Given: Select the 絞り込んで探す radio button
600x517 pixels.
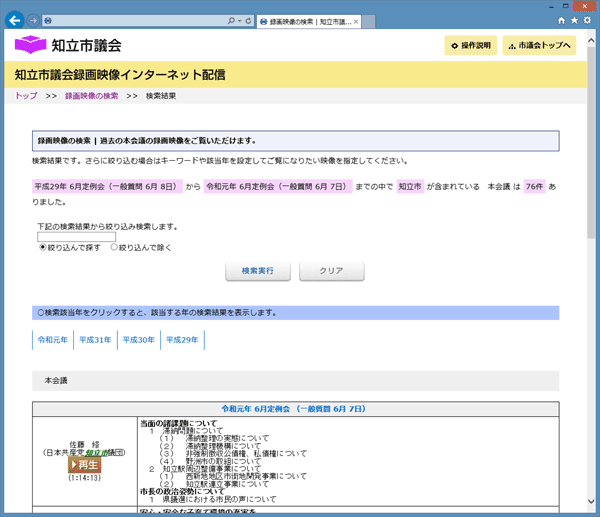Looking at the screenshot, I should (x=43, y=247).
